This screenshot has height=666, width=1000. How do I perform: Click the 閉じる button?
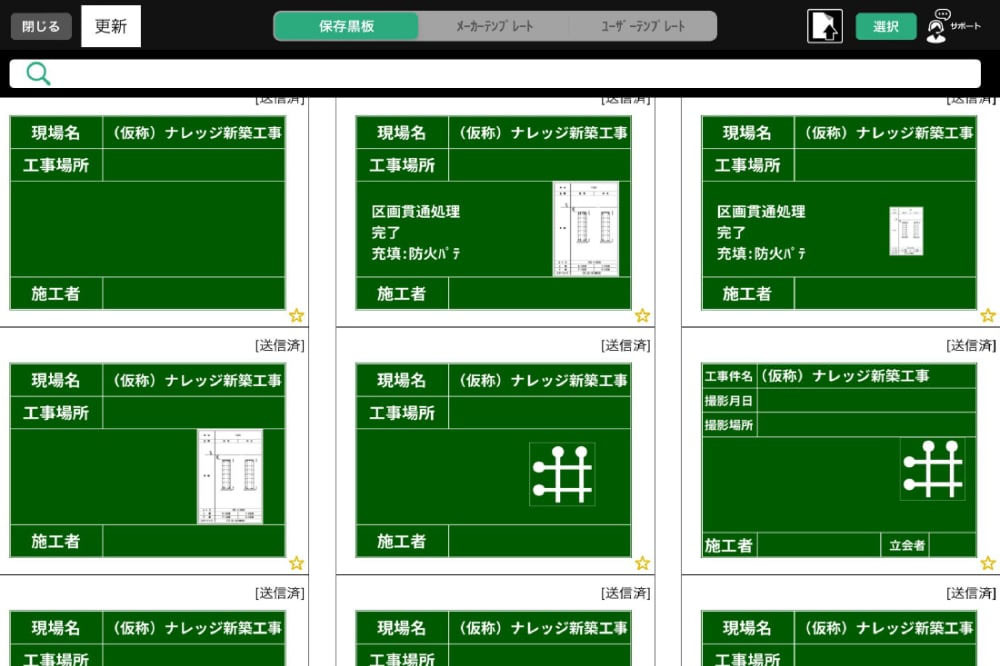[40, 26]
